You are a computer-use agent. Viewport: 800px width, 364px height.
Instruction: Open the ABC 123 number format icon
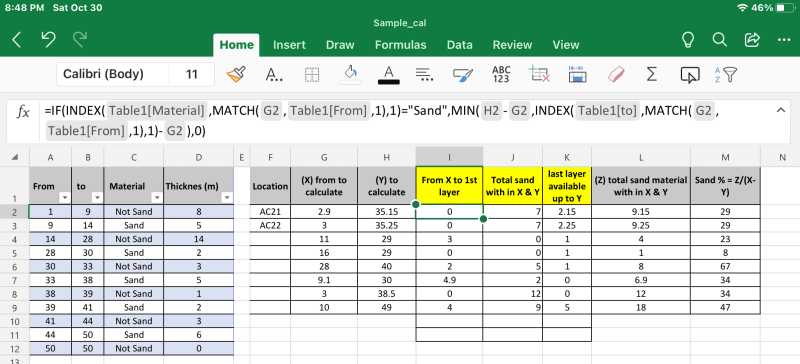(x=501, y=75)
